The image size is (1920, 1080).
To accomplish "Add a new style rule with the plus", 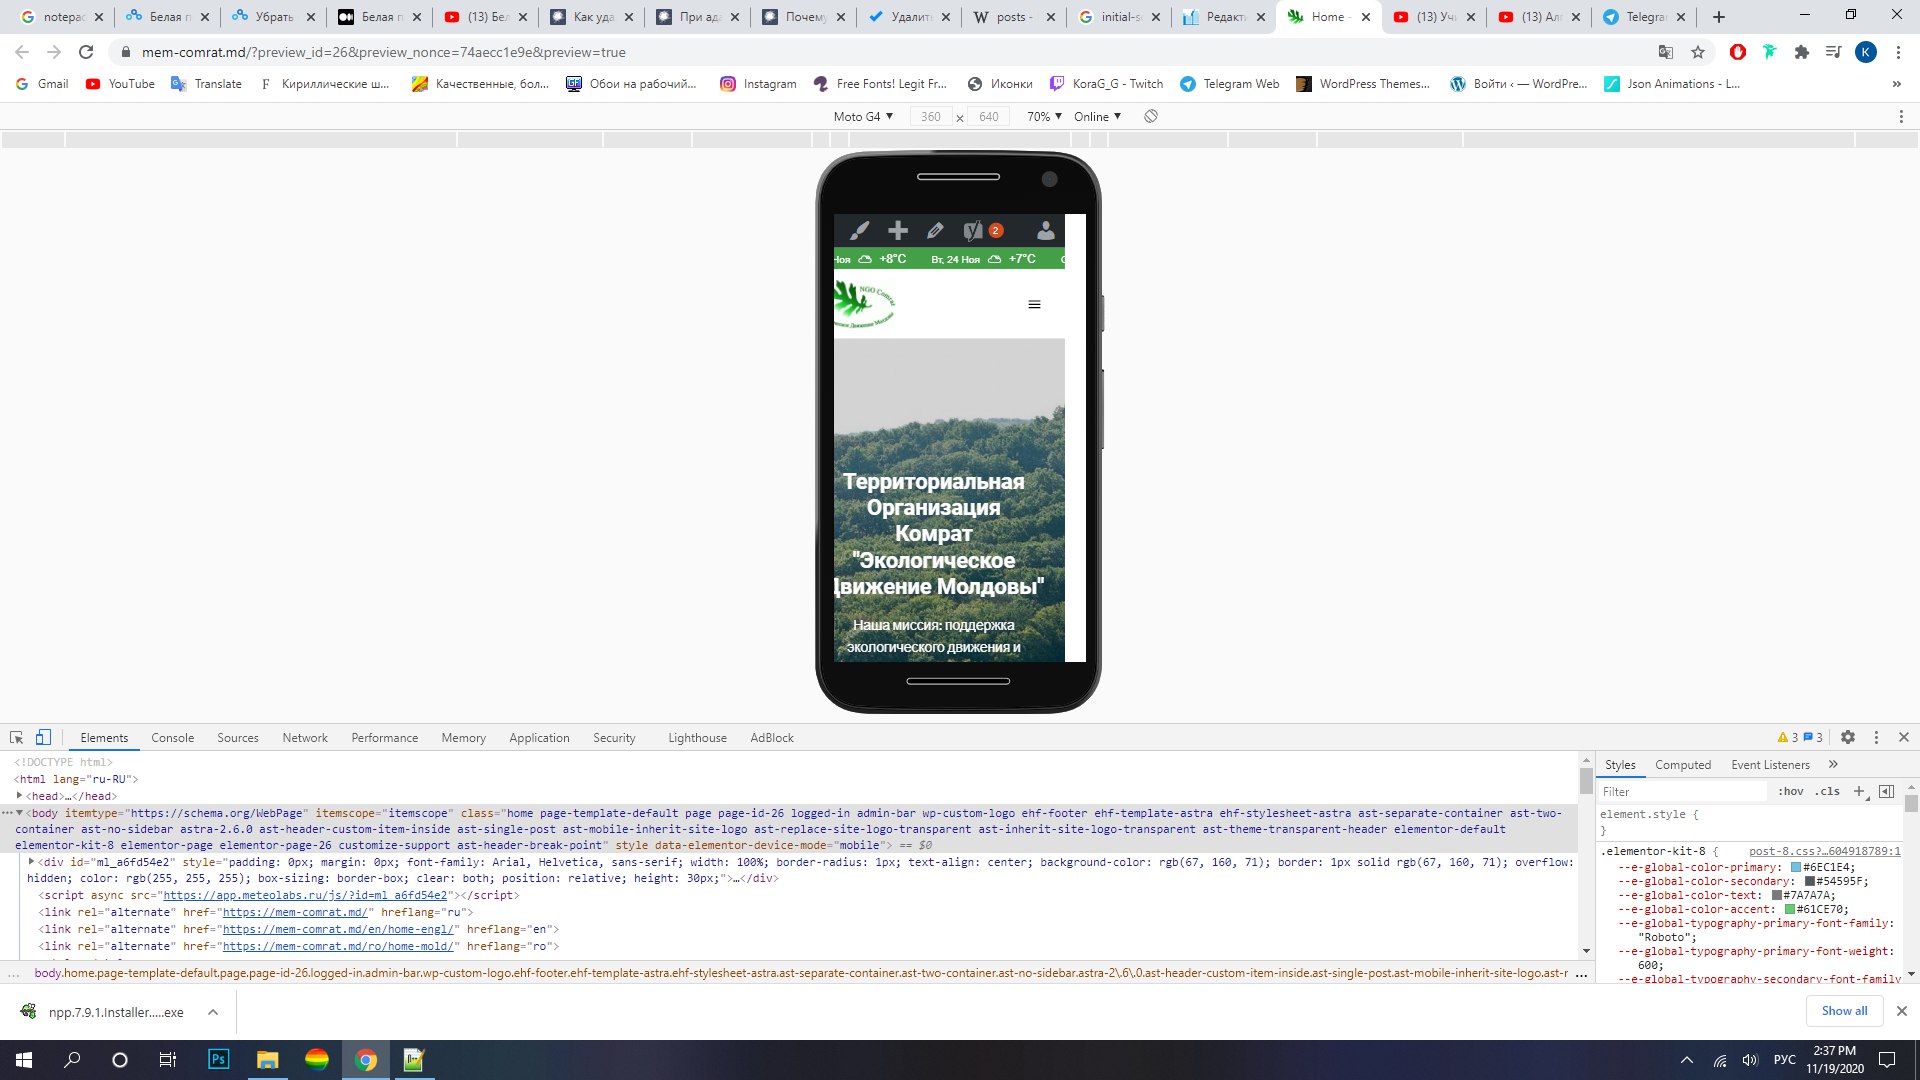I will [x=1859, y=791].
